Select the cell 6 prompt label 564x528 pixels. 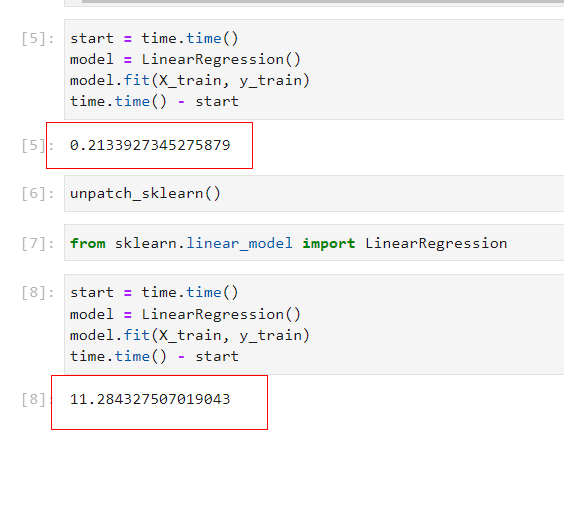(38, 194)
